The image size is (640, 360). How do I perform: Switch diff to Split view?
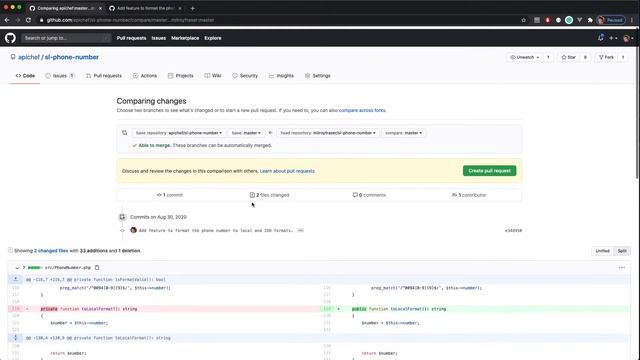(622, 251)
